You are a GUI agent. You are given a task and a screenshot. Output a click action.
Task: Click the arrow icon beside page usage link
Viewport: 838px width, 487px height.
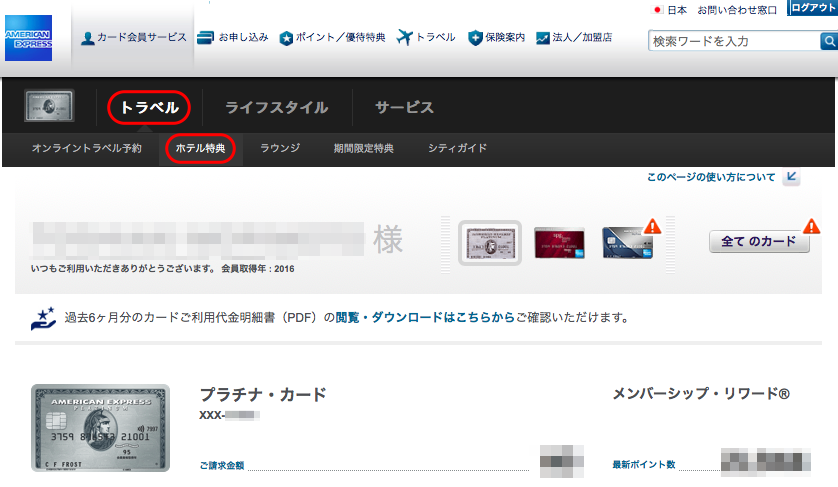tap(791, 177)
